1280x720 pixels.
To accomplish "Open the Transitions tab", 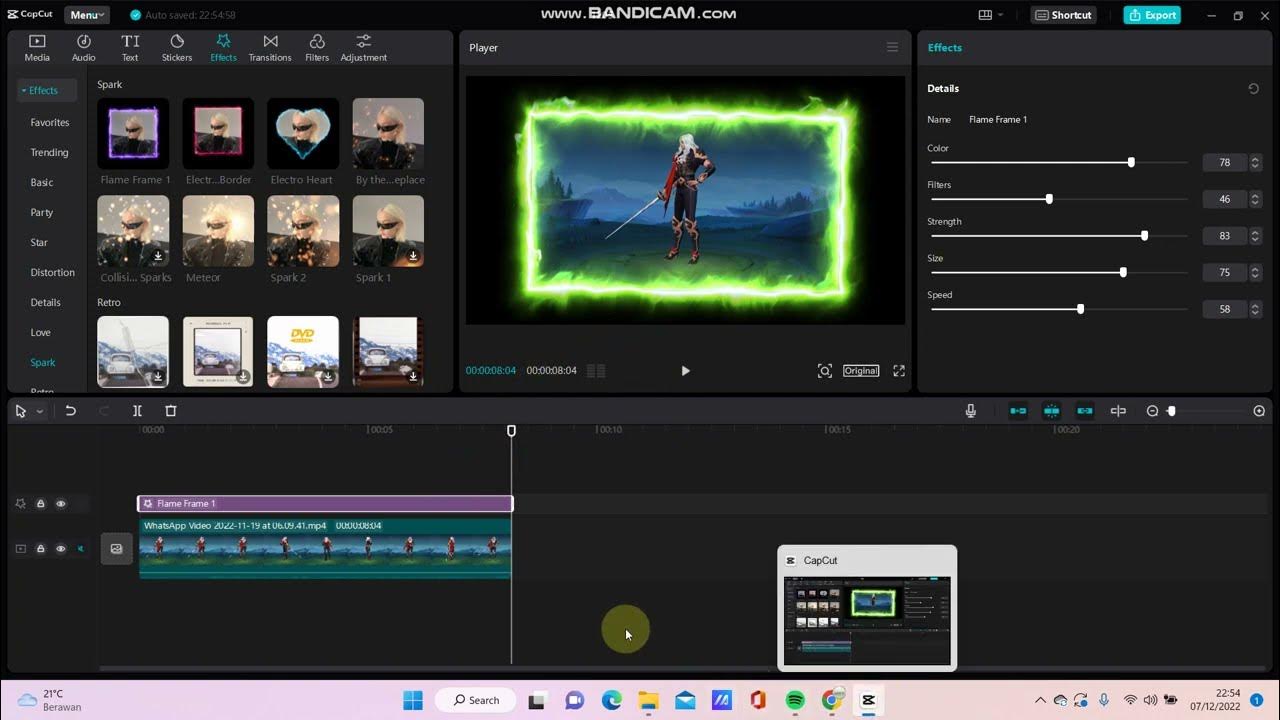I will (270, 47).
